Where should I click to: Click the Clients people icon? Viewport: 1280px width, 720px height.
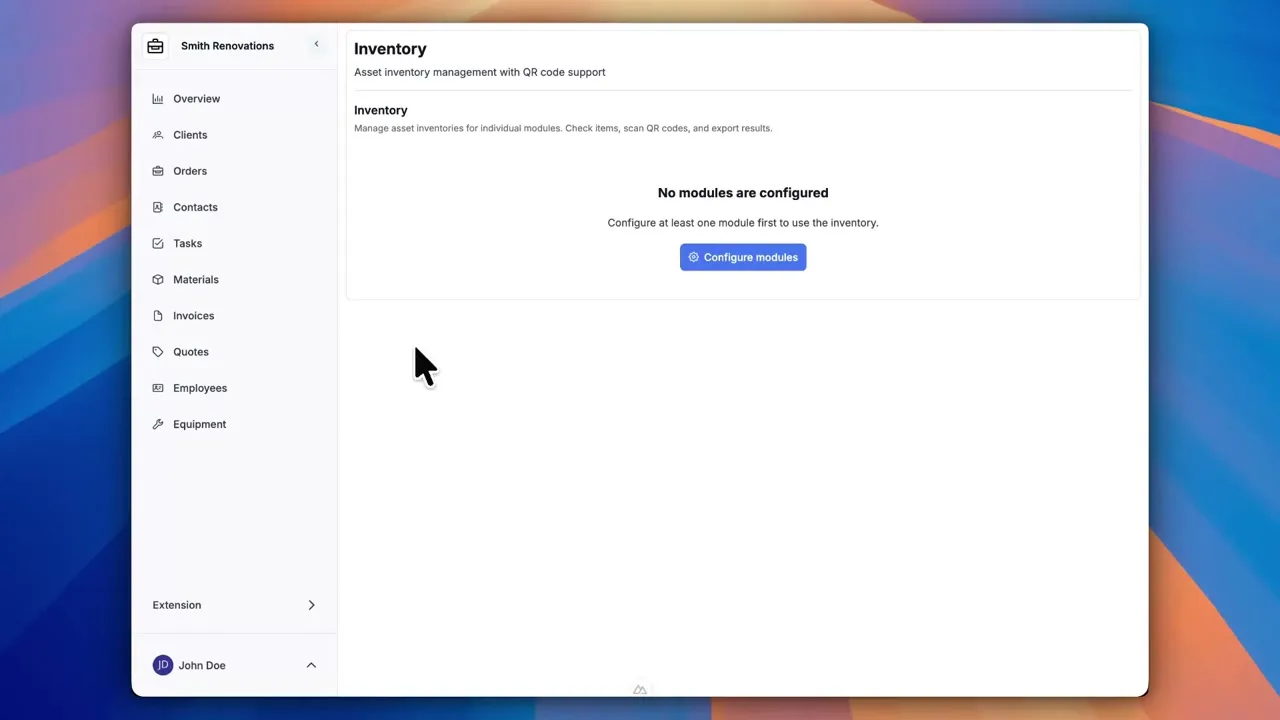[158, 135]
